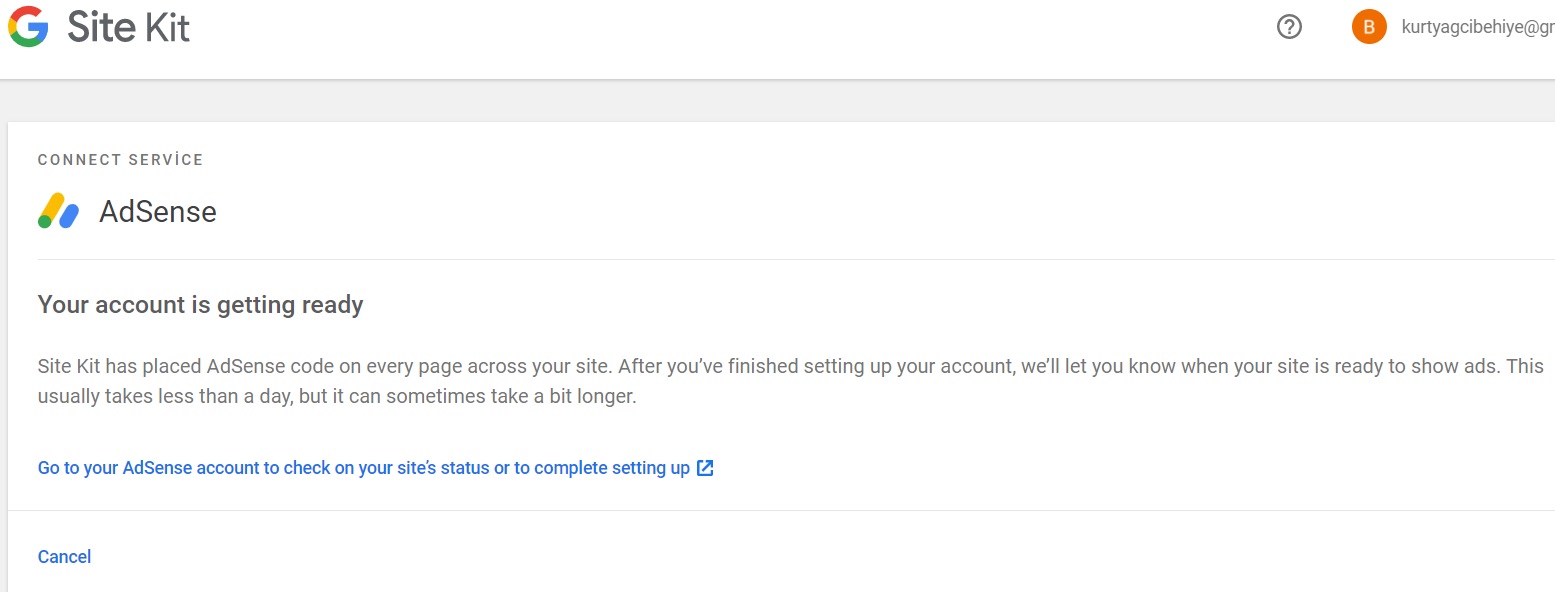Open account menu via kurtyagcibehiye email

tap(1478, 28)
